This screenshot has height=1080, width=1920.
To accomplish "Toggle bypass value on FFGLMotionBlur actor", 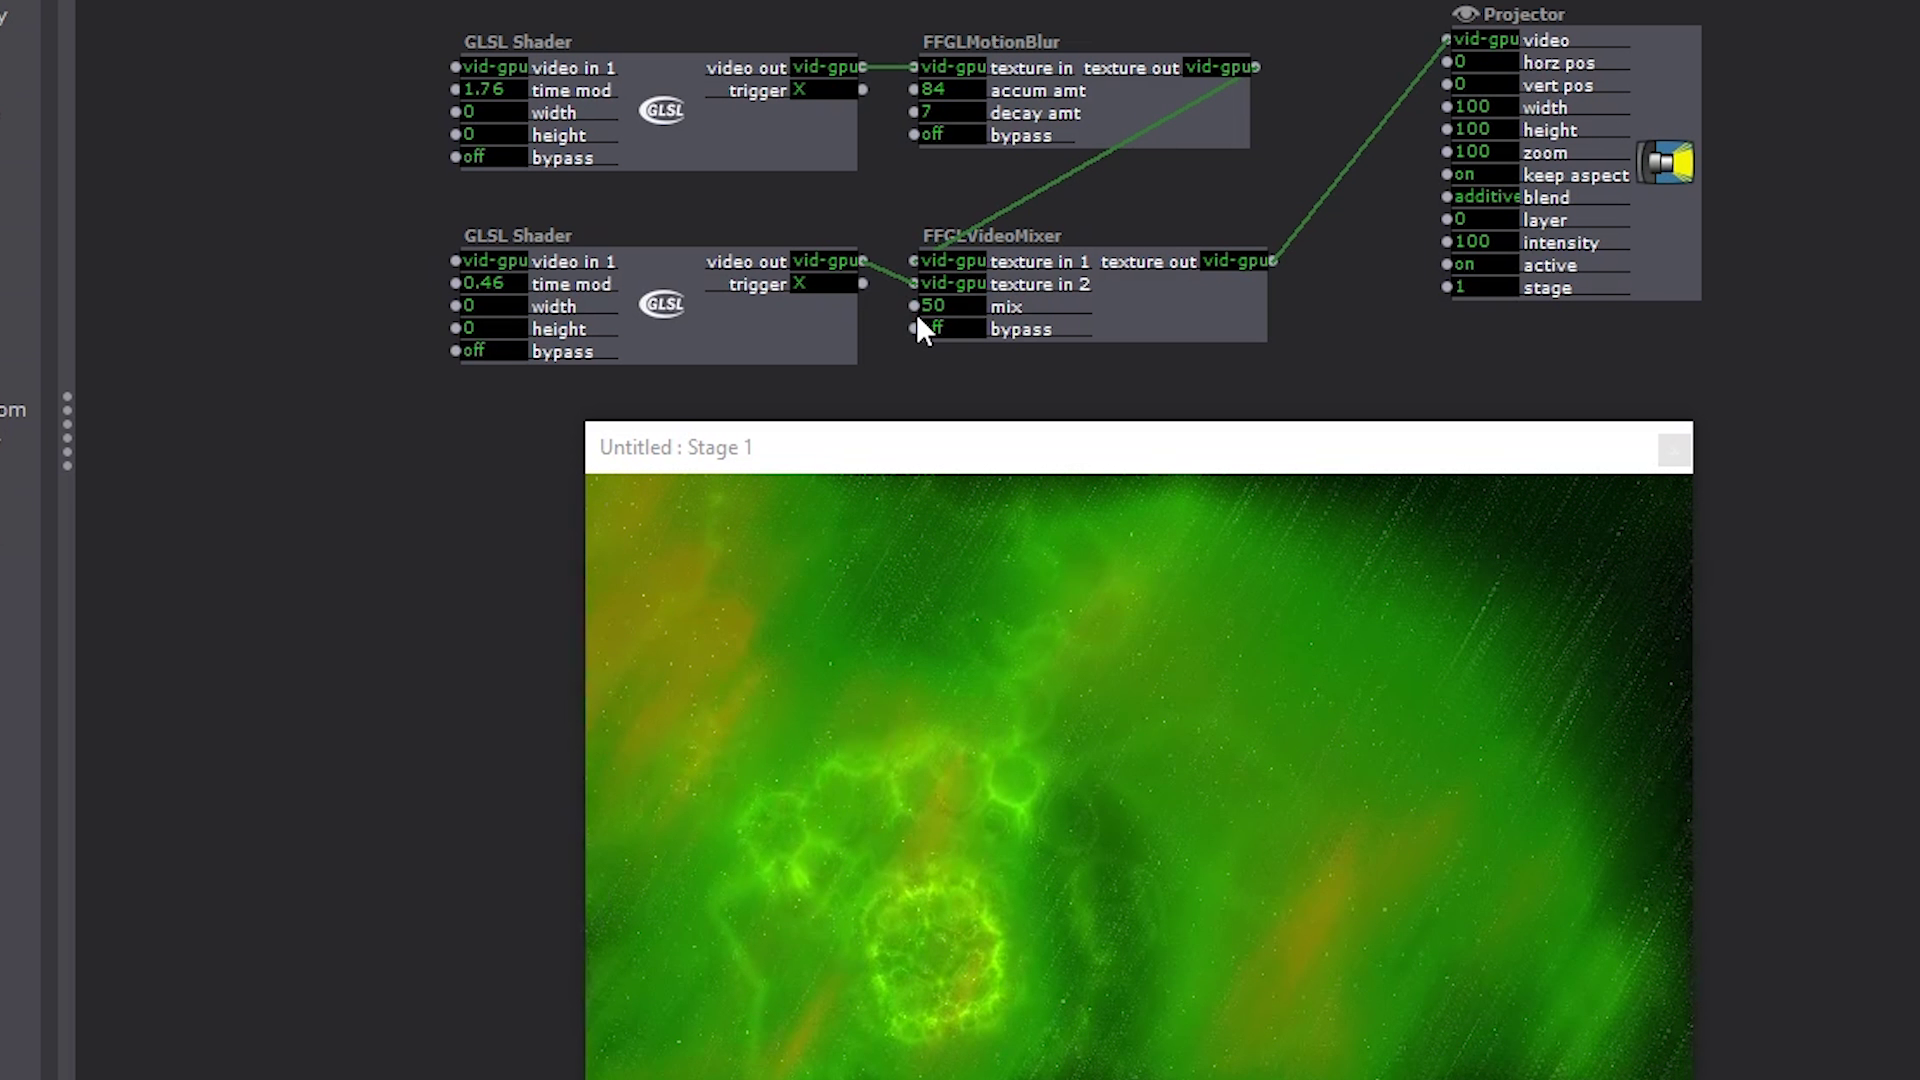I will click(950, 135).
